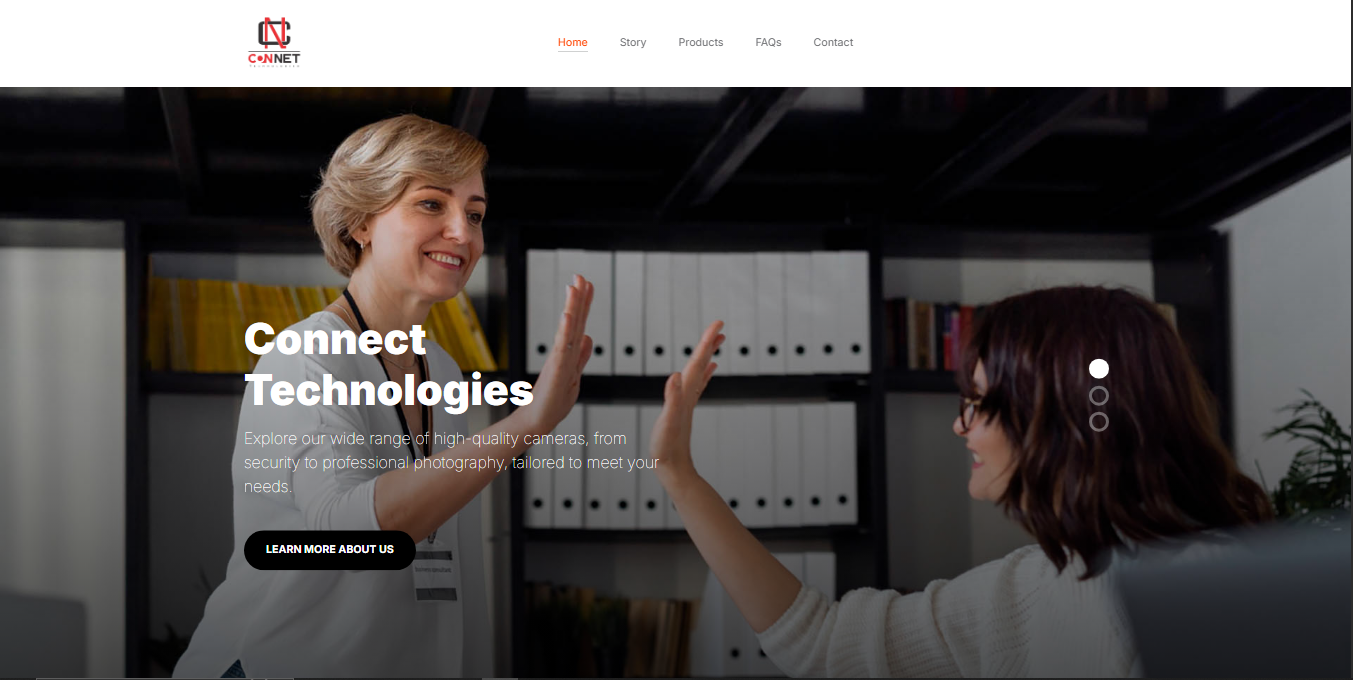
Task: Click the hero description paragraph about cameras
Action: click(452, 463)
